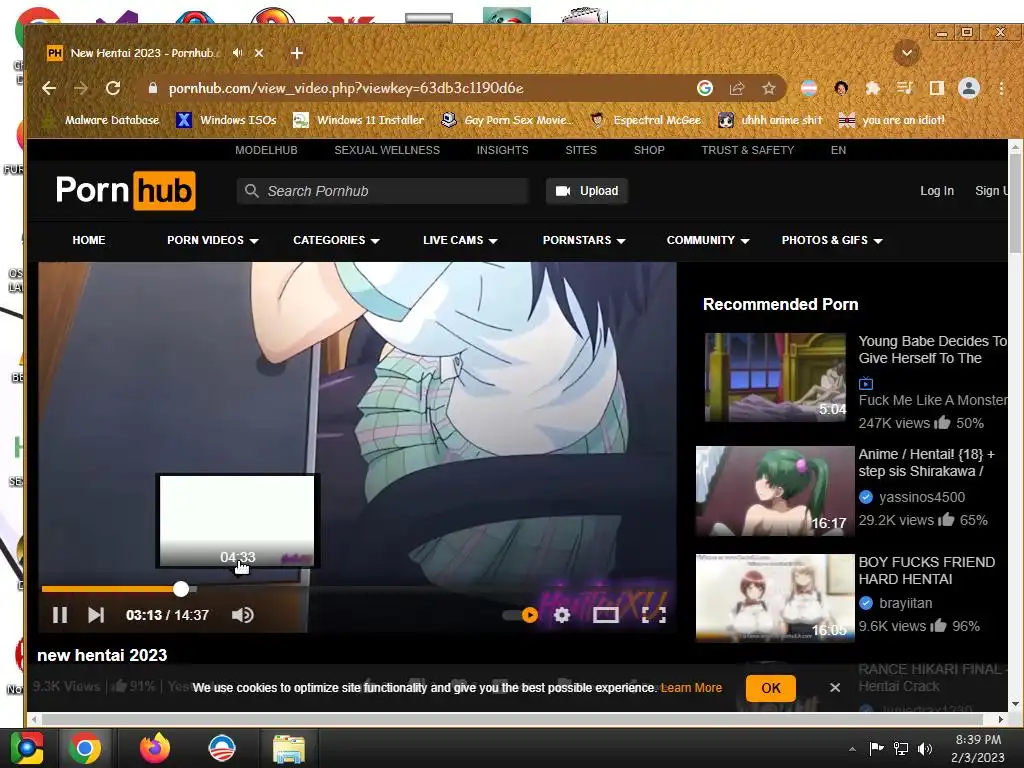Expand the COMMUNITY nav dropdown
1024x768 pixels.
pos(707,240)
